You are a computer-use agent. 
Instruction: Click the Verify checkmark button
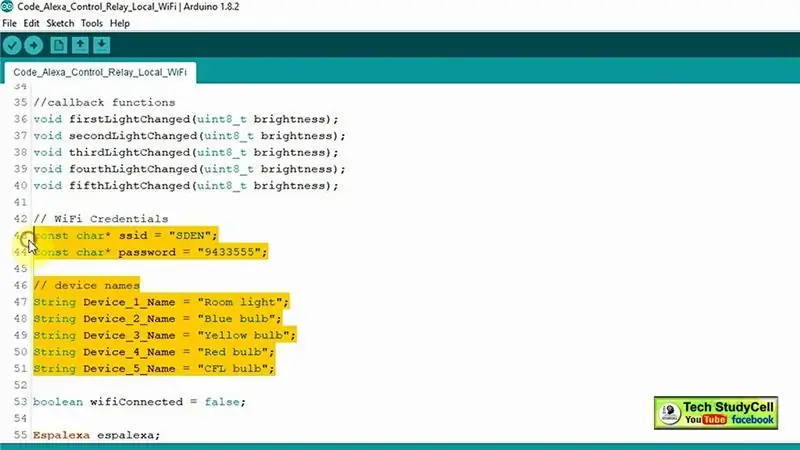(12, 45)
